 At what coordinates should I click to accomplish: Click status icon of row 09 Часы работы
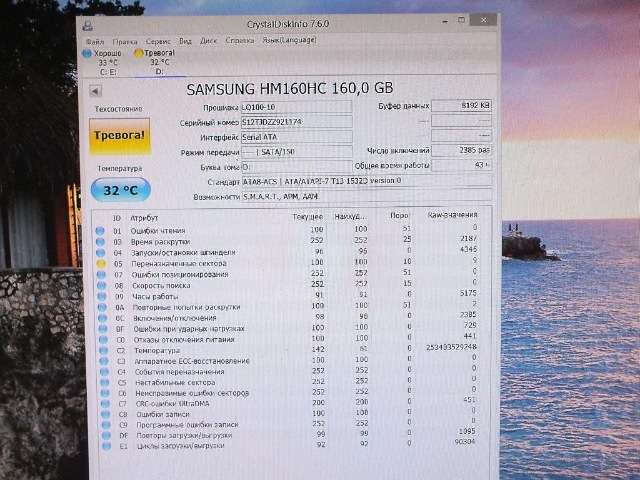[102, 297]
